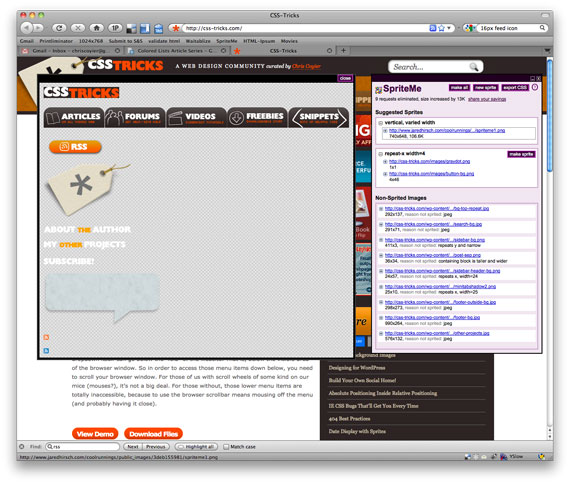This screenshot has height=484, width=570.
Task: Click Next in the find bar
Action: click(x=133, y=447)
